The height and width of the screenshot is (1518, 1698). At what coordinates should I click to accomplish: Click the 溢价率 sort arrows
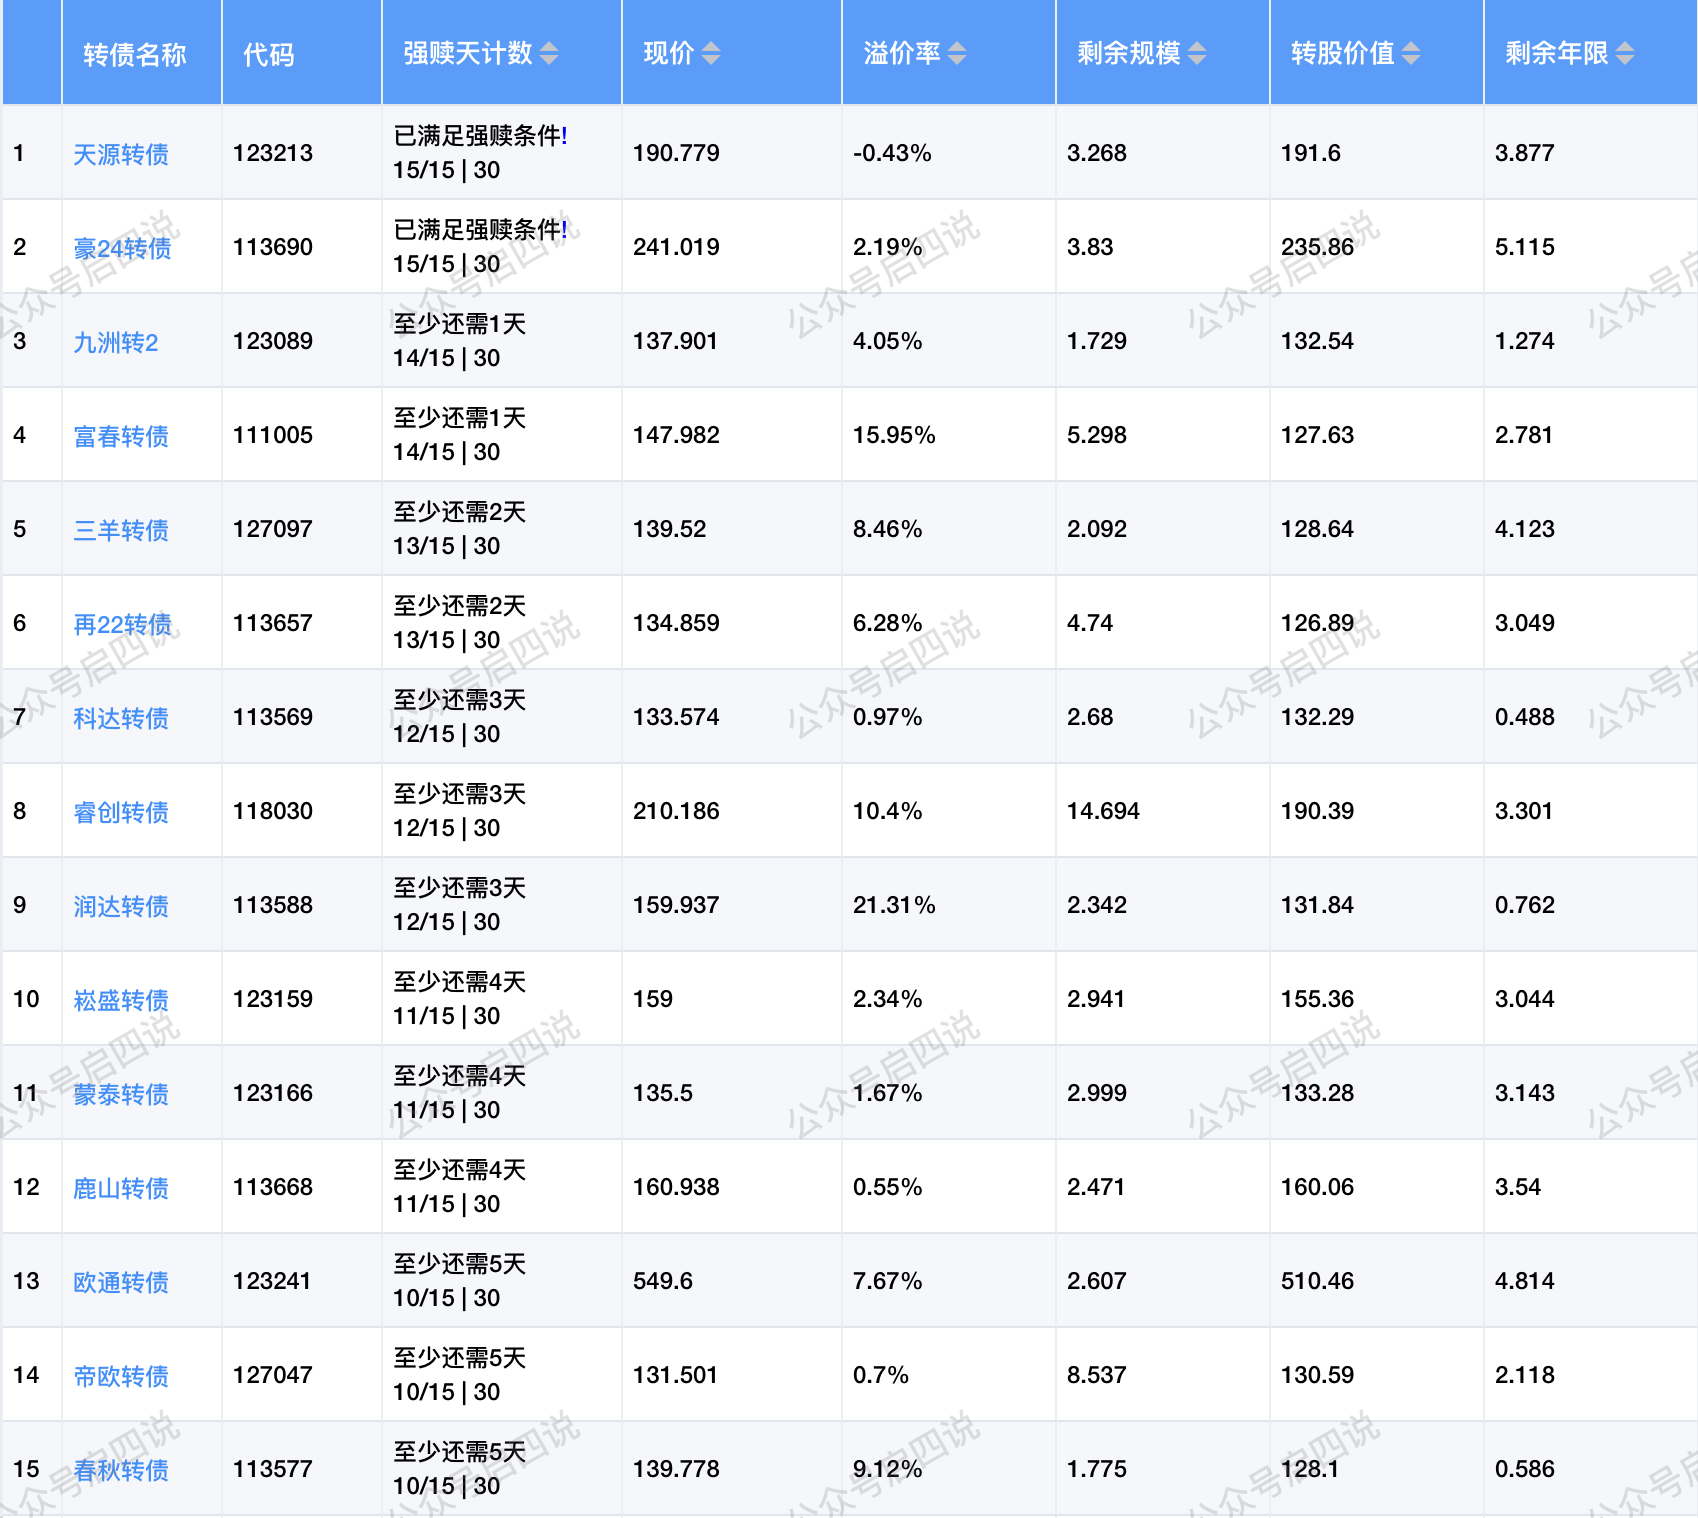point(957,53)
